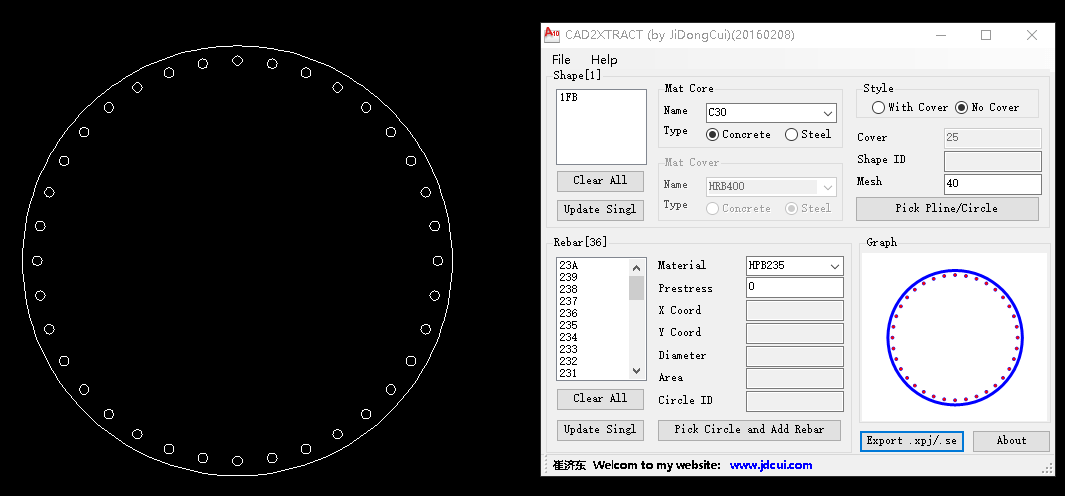Viewport: 1065px width, 496px height.
Task: Click the Shape ID input field
Action: [992, 161]
